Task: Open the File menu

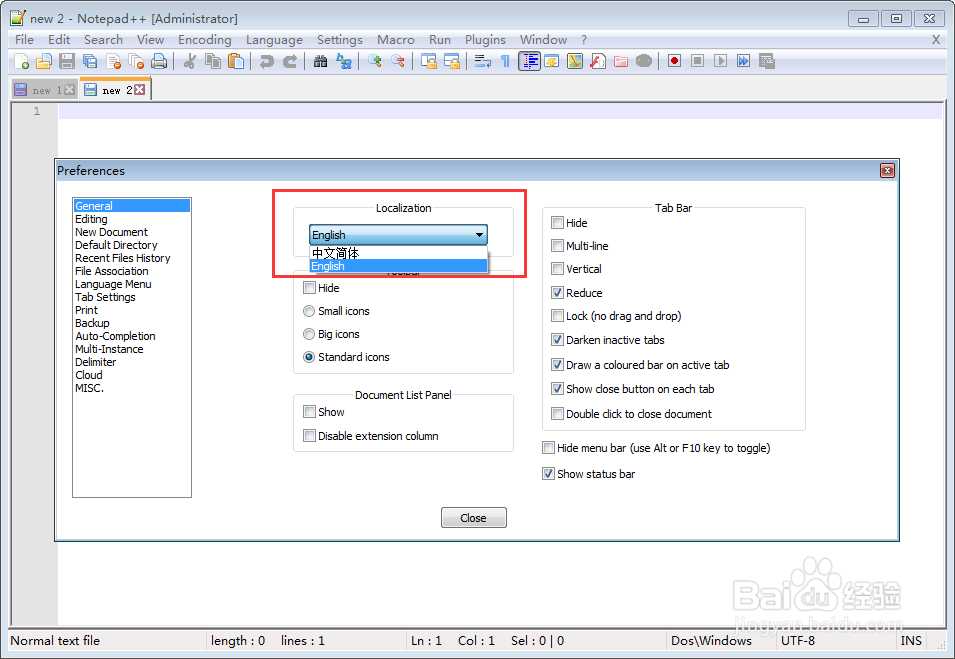Action: (x=24, y=40)
